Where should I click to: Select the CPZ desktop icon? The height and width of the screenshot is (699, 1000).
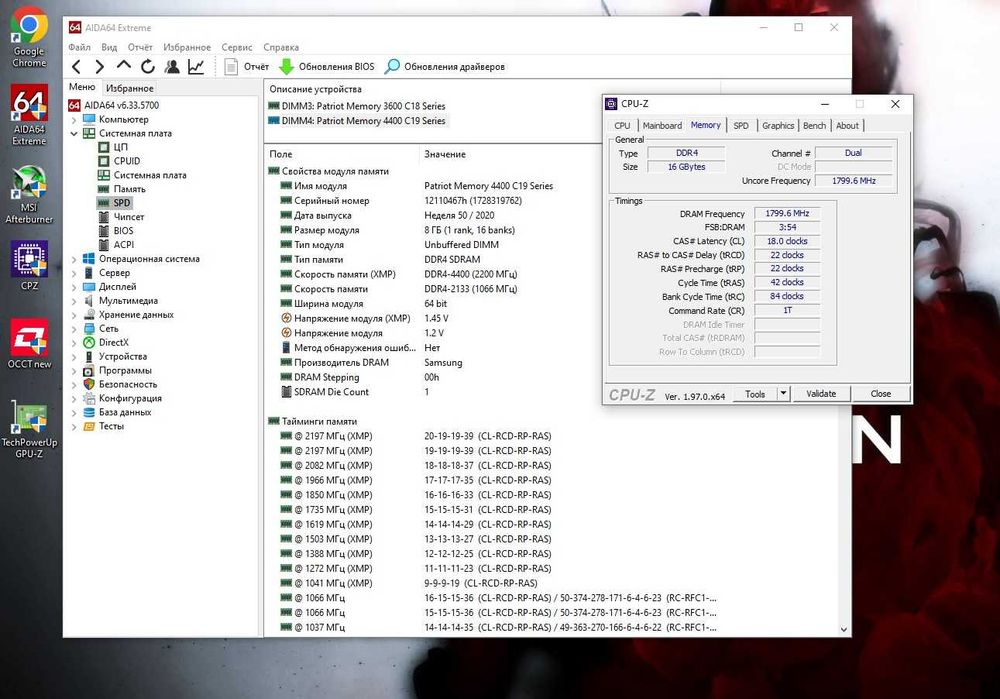point(29,266)
